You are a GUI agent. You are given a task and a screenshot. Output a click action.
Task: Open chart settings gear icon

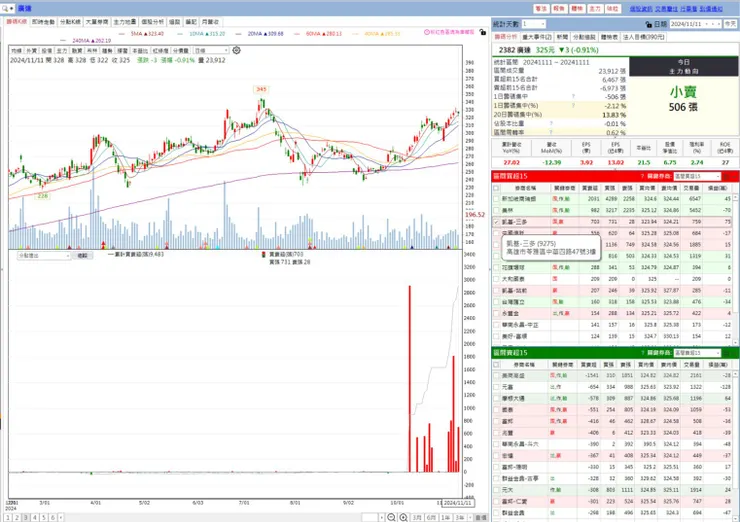(236, 50)
